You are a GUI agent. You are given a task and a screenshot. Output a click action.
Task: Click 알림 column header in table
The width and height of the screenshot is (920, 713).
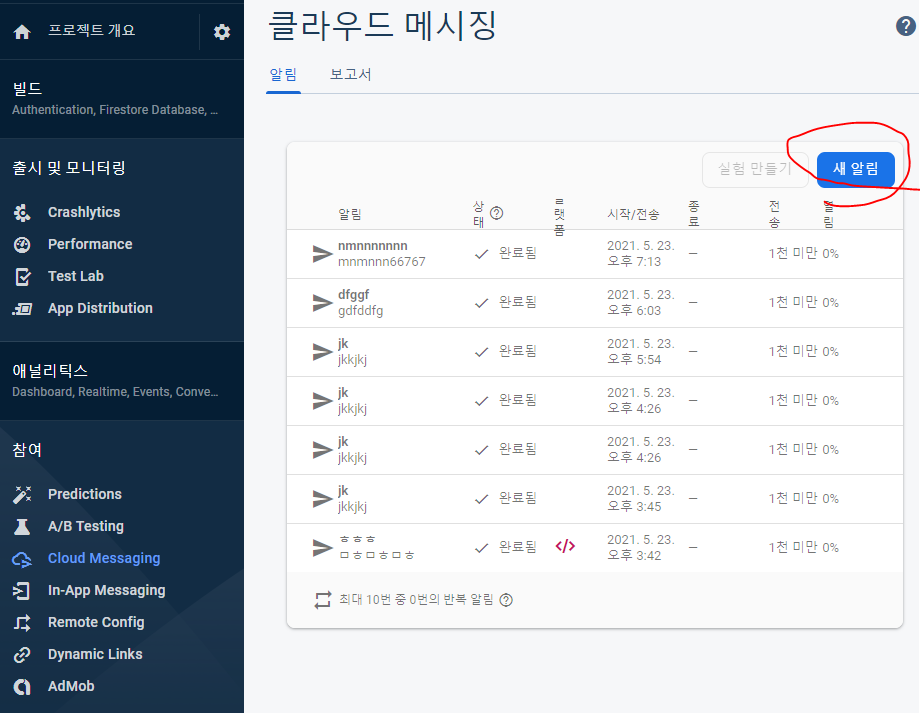tap(350, 215)
